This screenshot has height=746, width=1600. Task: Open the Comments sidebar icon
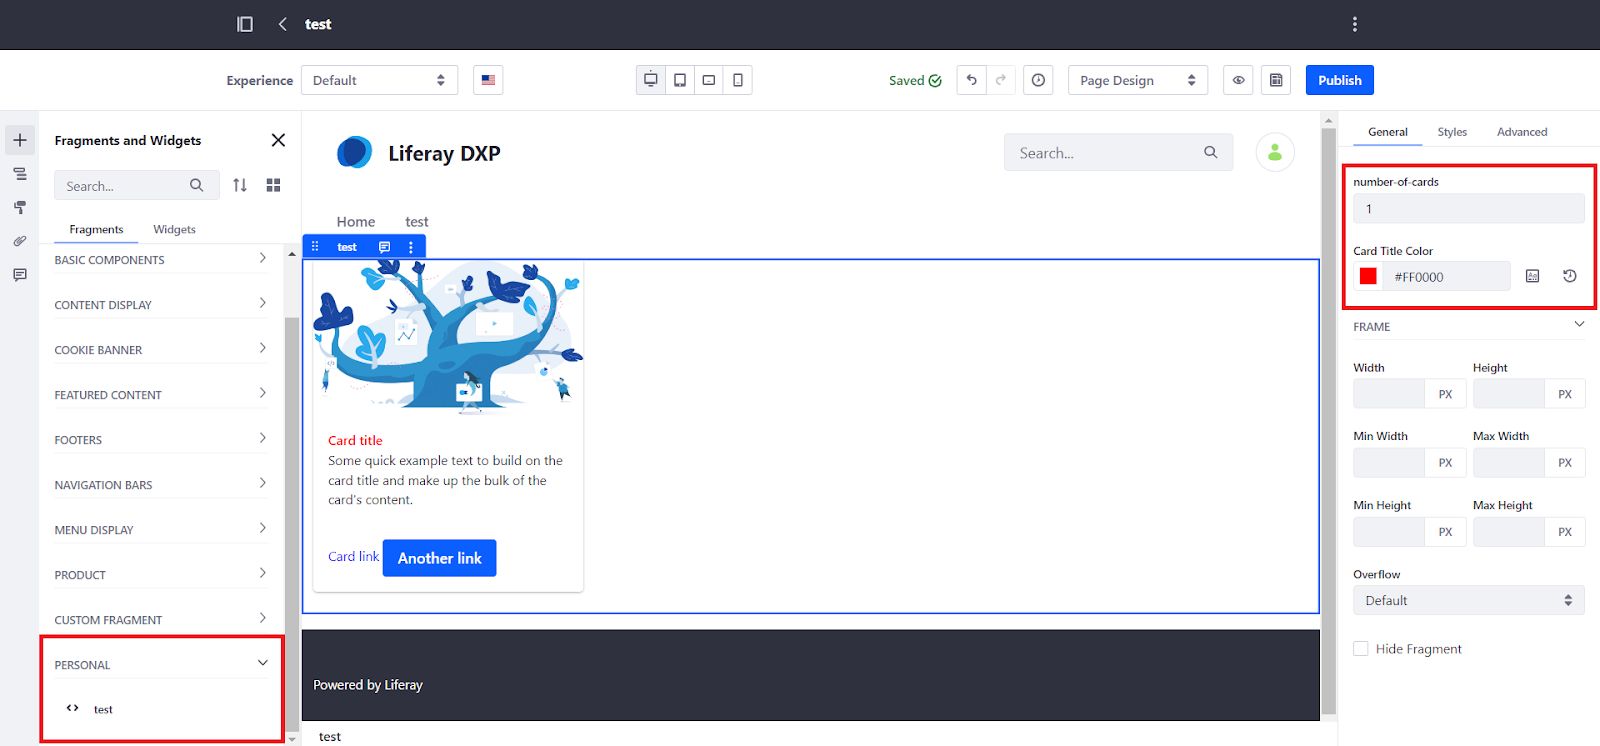20,274
